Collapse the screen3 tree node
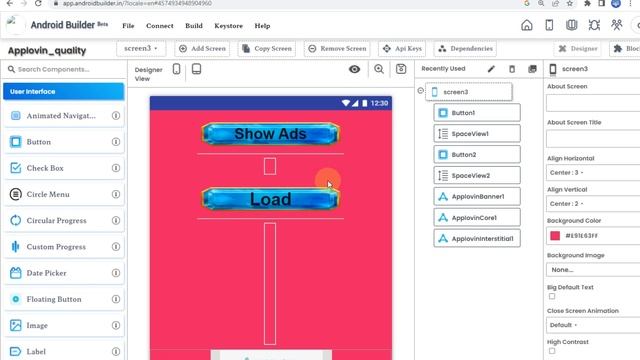Screen dimensions: 640x360 [420, 91]
